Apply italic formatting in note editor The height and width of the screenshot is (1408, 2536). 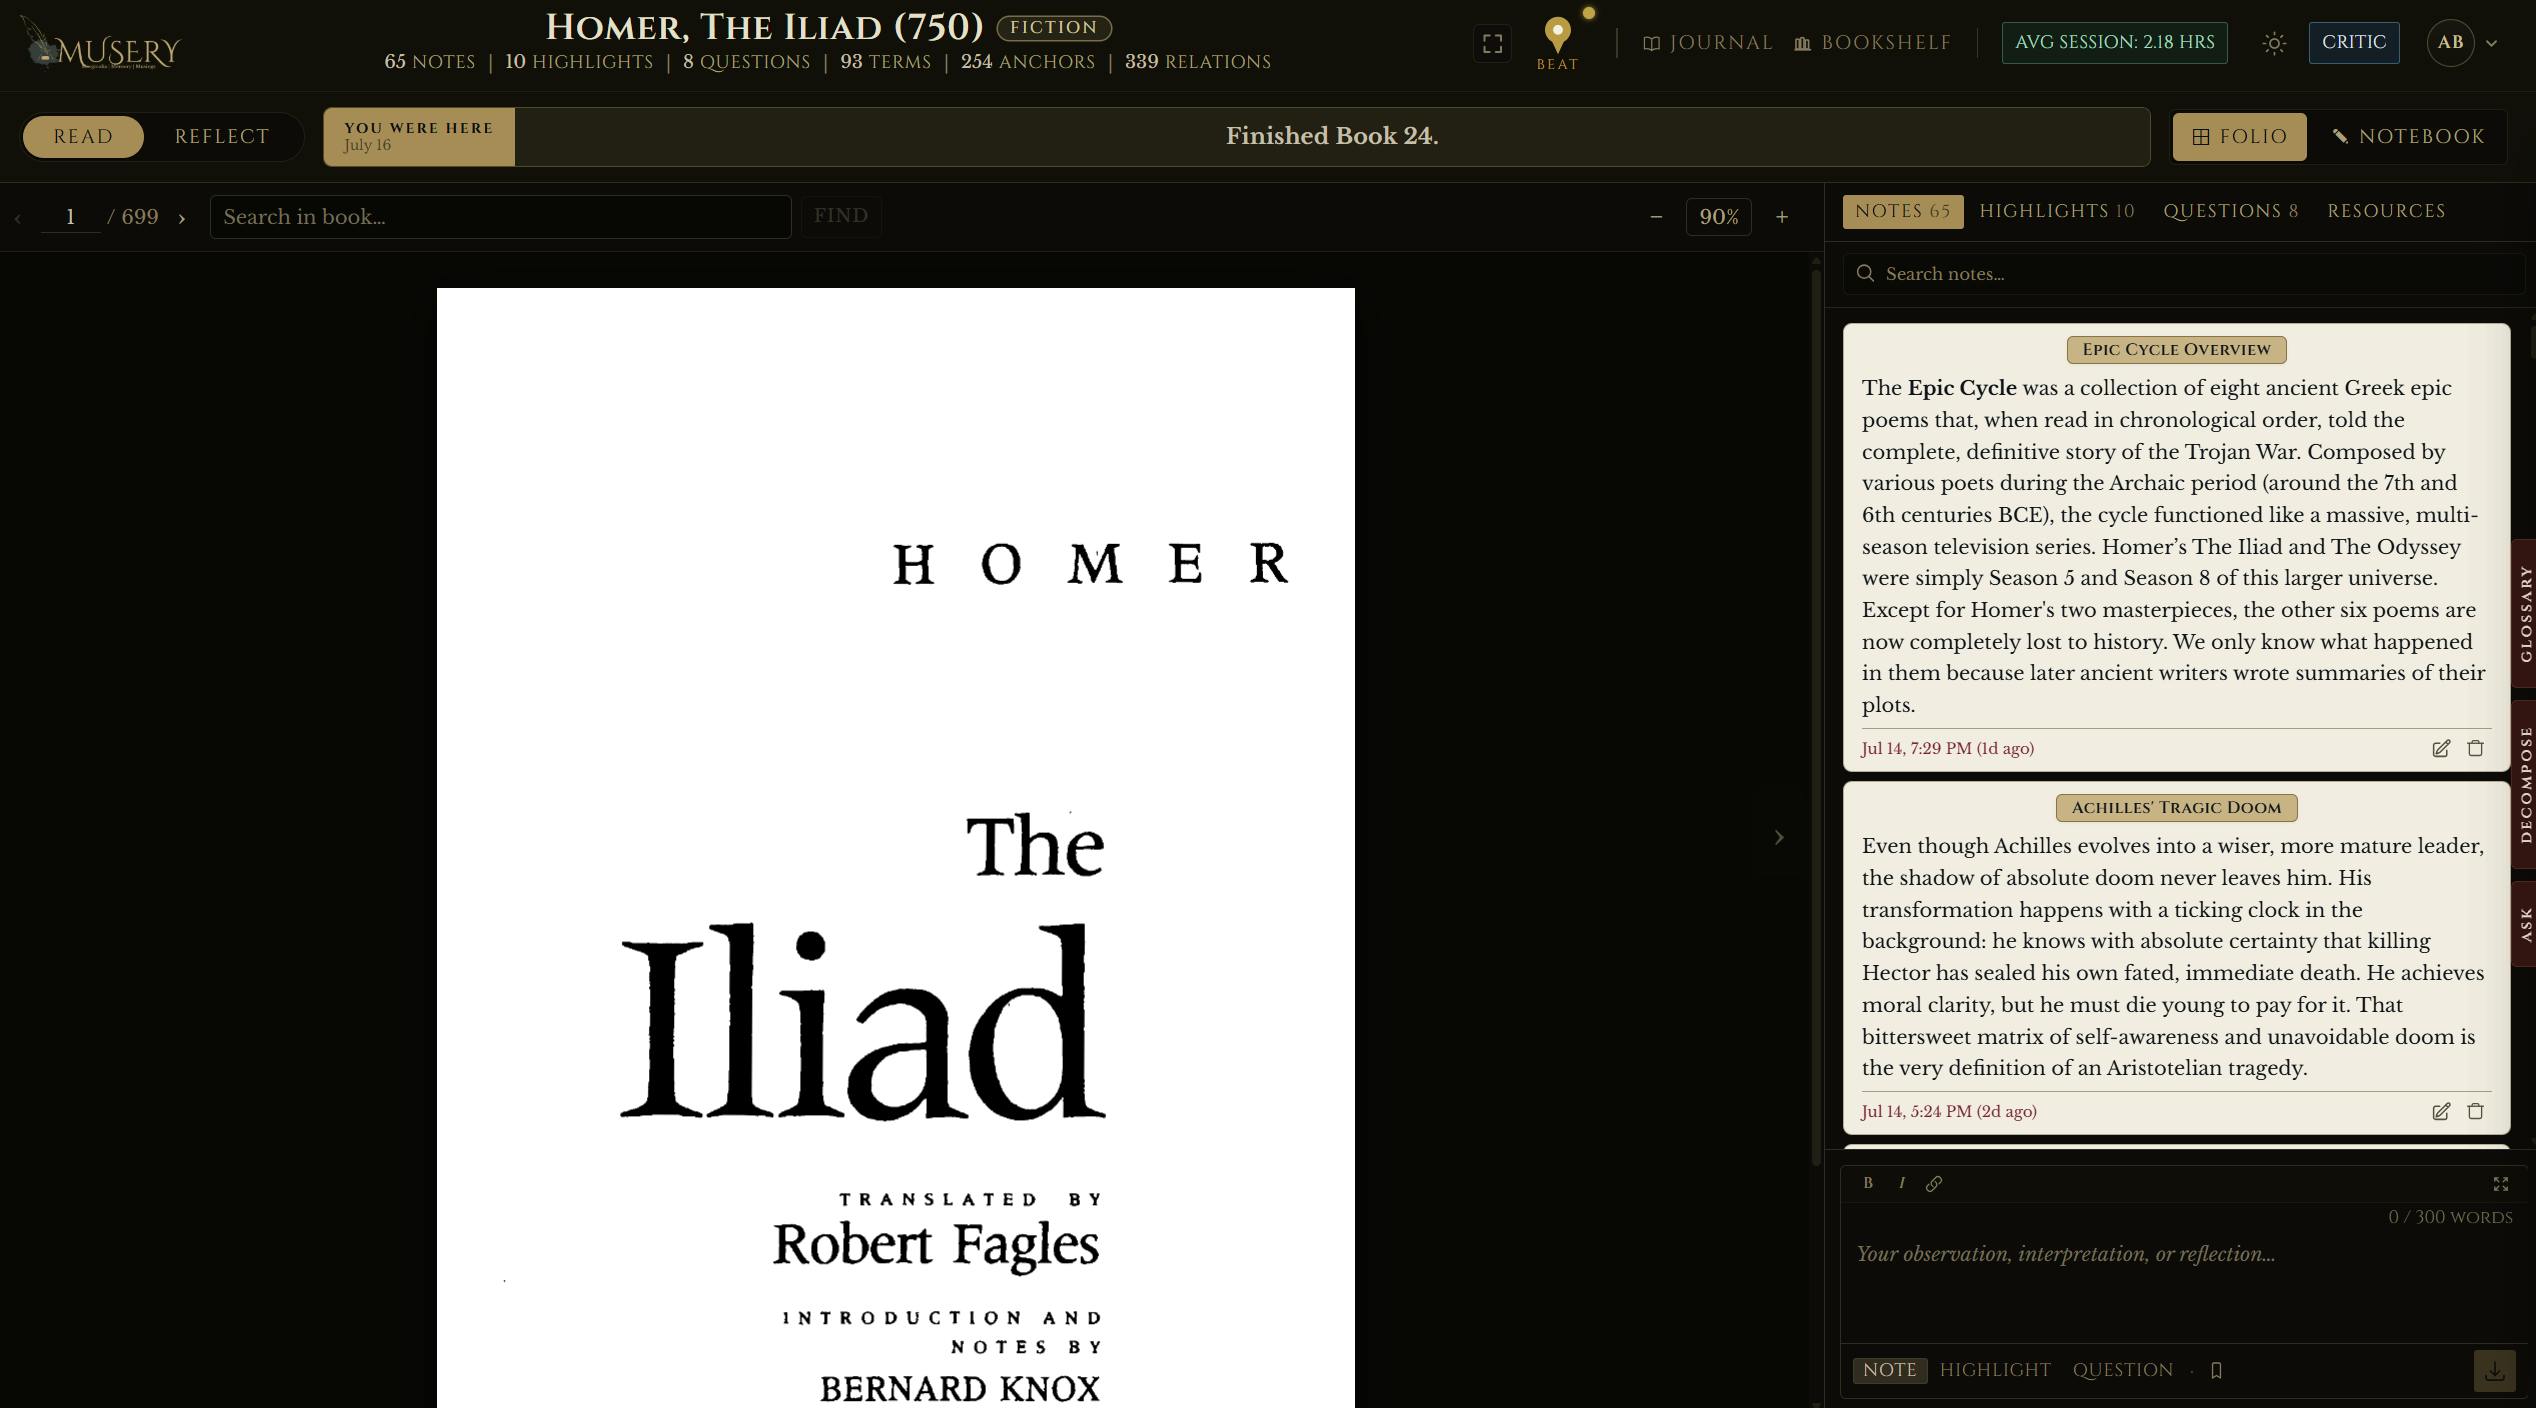click(1901, 1183)
